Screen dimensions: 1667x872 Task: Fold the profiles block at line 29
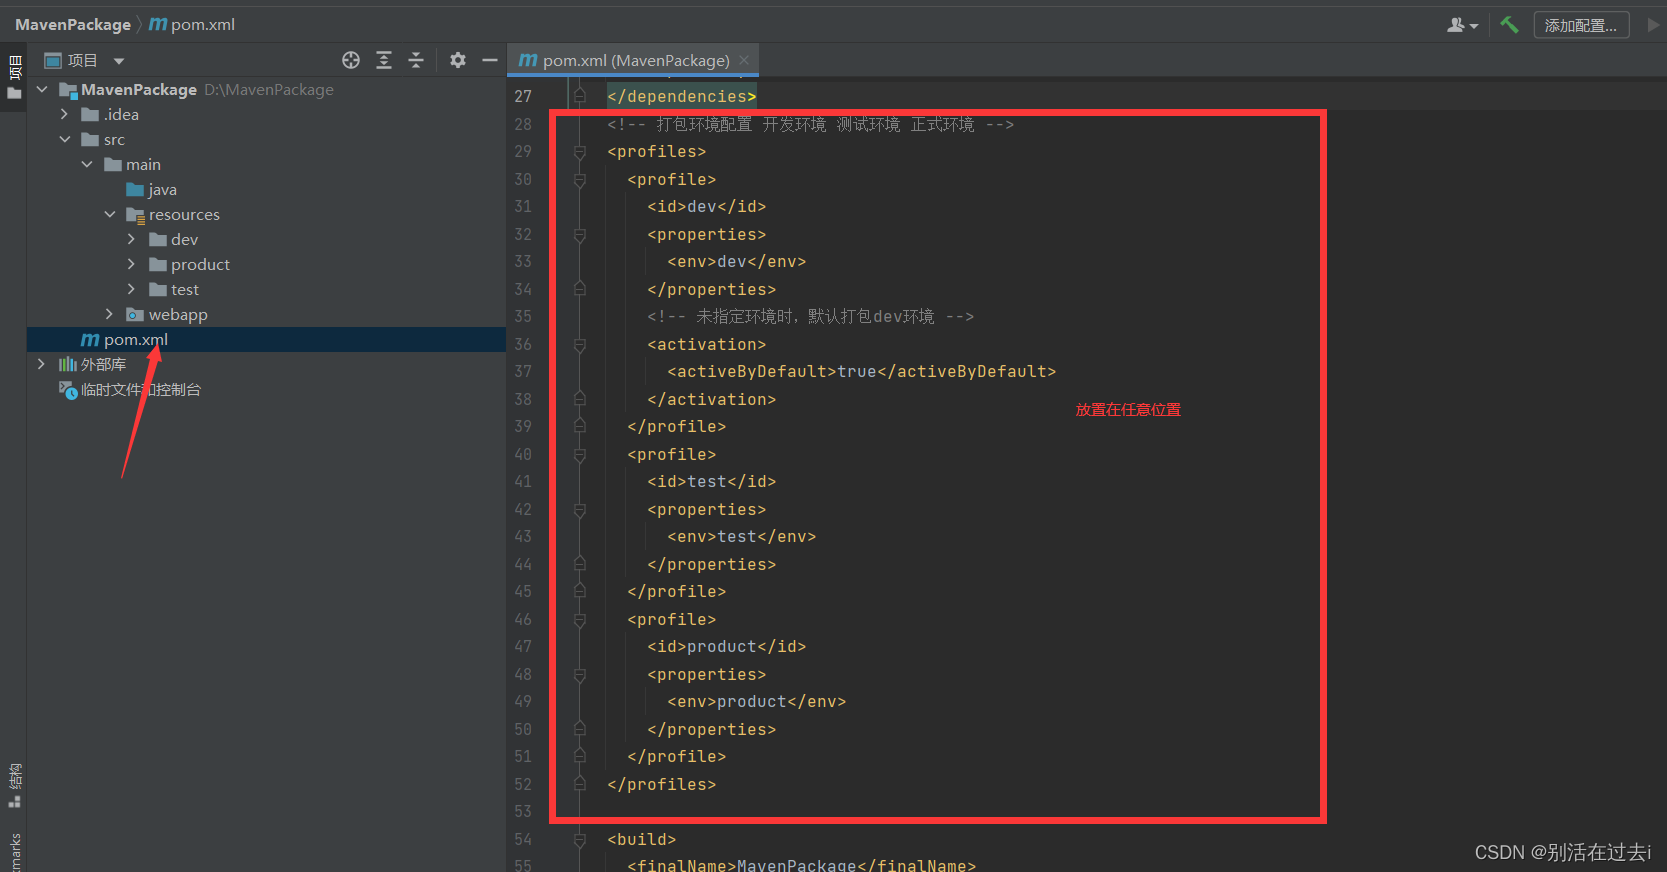pos(580,152)
